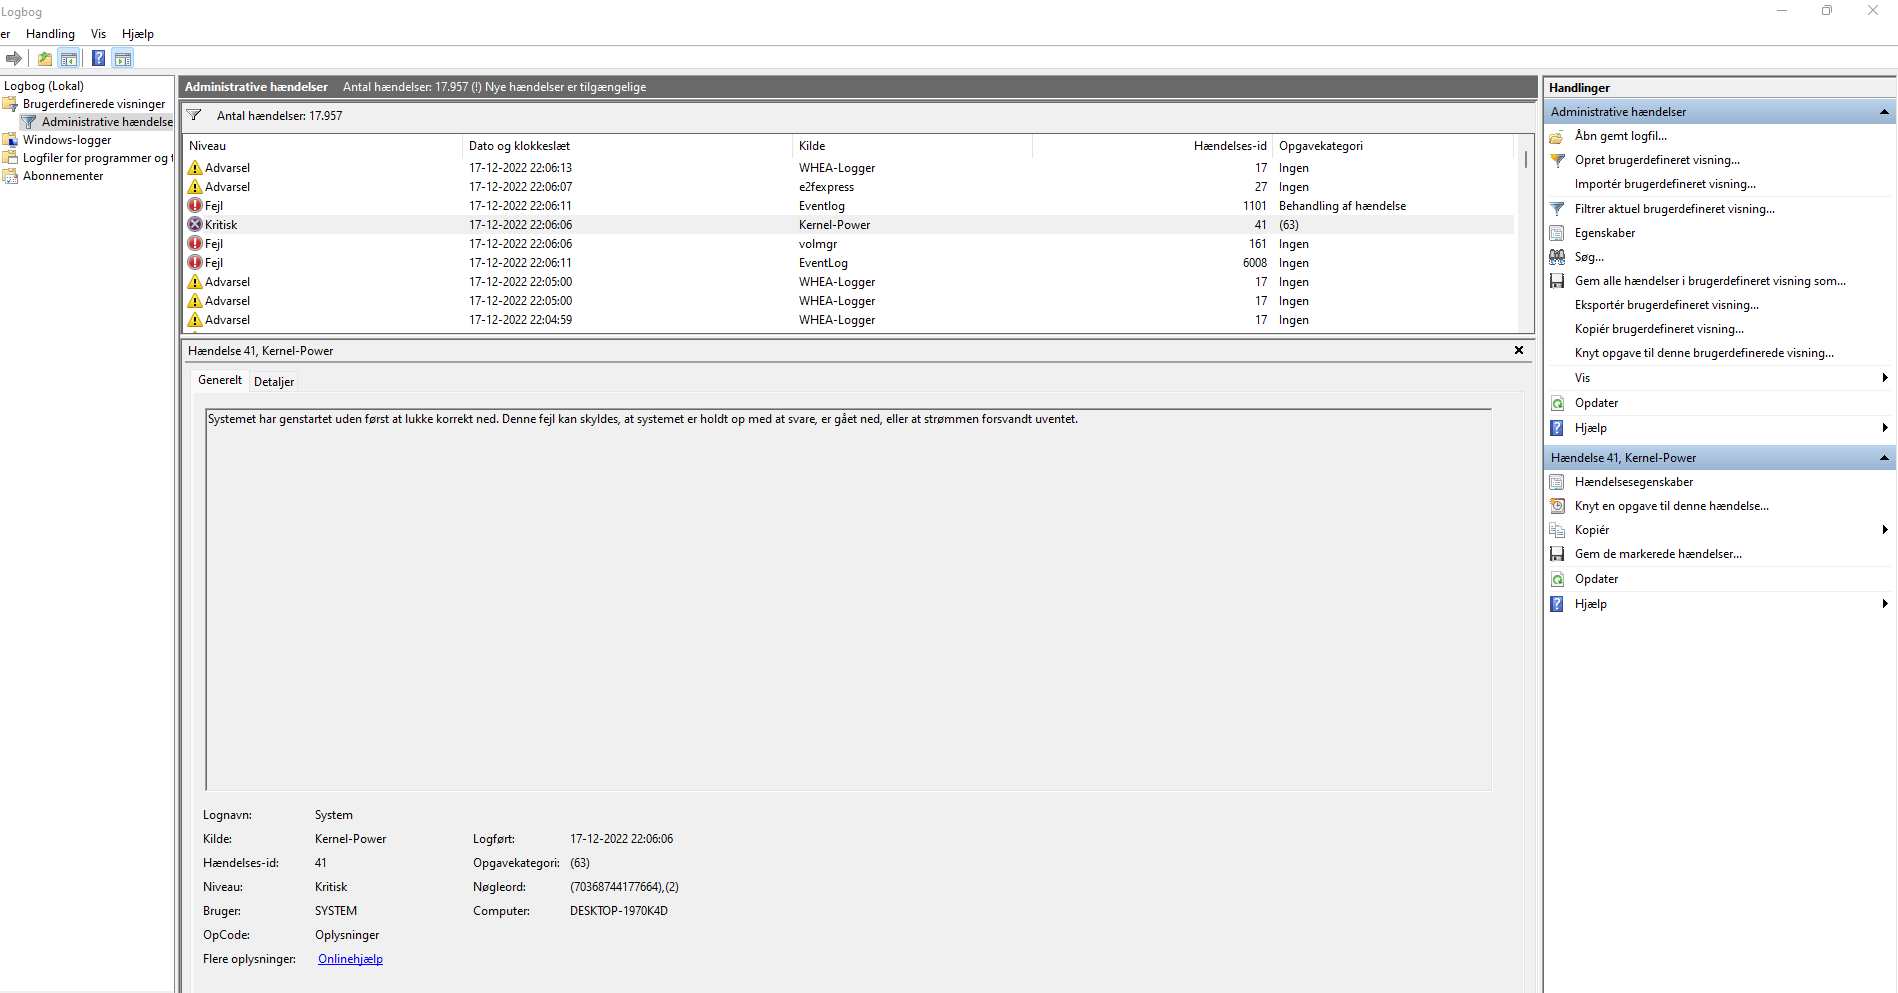The height and width of the screenshot is (993, 1898).
Task: Click the Åbn gemt logfil folder icon
Action: [1557, 136]
